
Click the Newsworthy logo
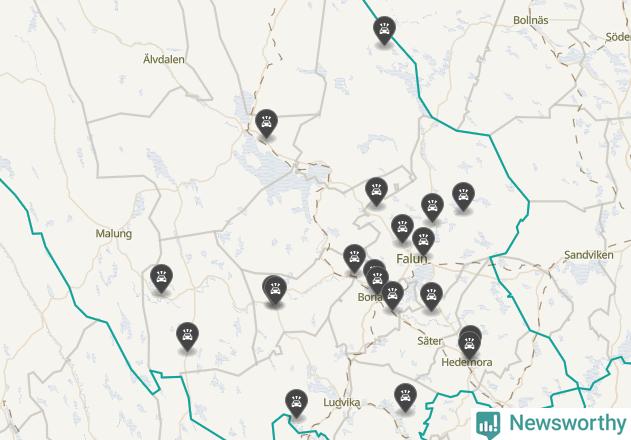(x=551, y=424)
